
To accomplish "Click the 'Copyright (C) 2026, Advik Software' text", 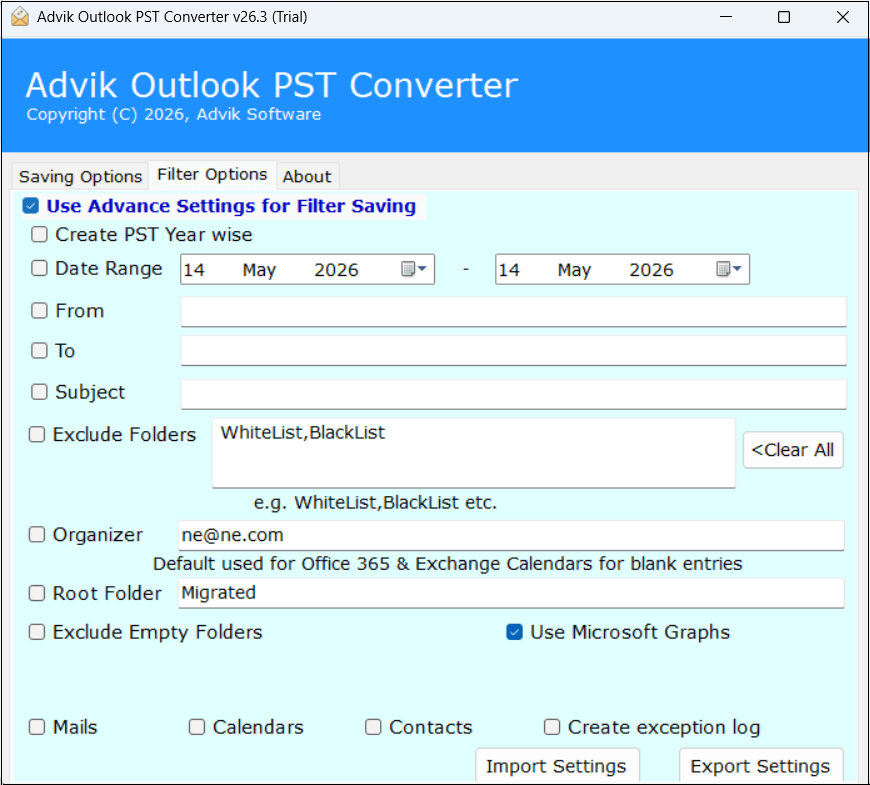I will pyautogui.click(x=174, y=114).
